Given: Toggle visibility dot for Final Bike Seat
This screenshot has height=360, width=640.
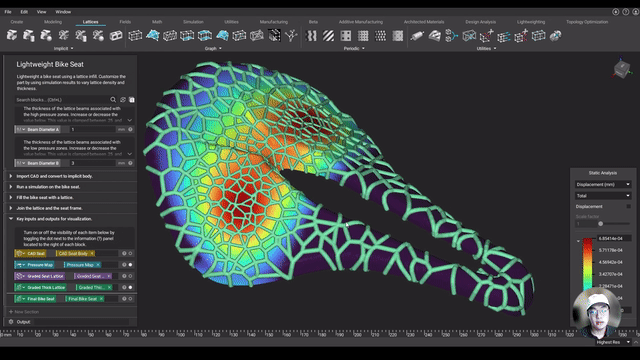Looking at the screenshot, I should [131, 299].
